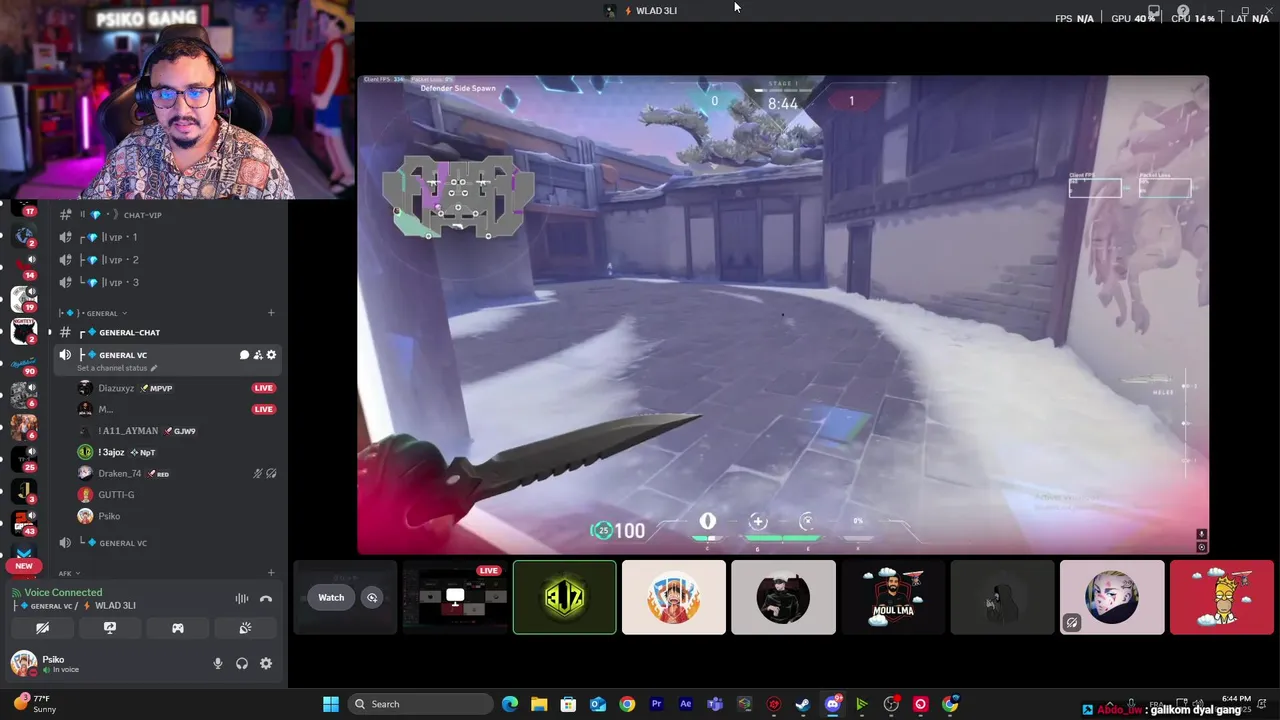Start screen share from voice panel

point(110,628)
